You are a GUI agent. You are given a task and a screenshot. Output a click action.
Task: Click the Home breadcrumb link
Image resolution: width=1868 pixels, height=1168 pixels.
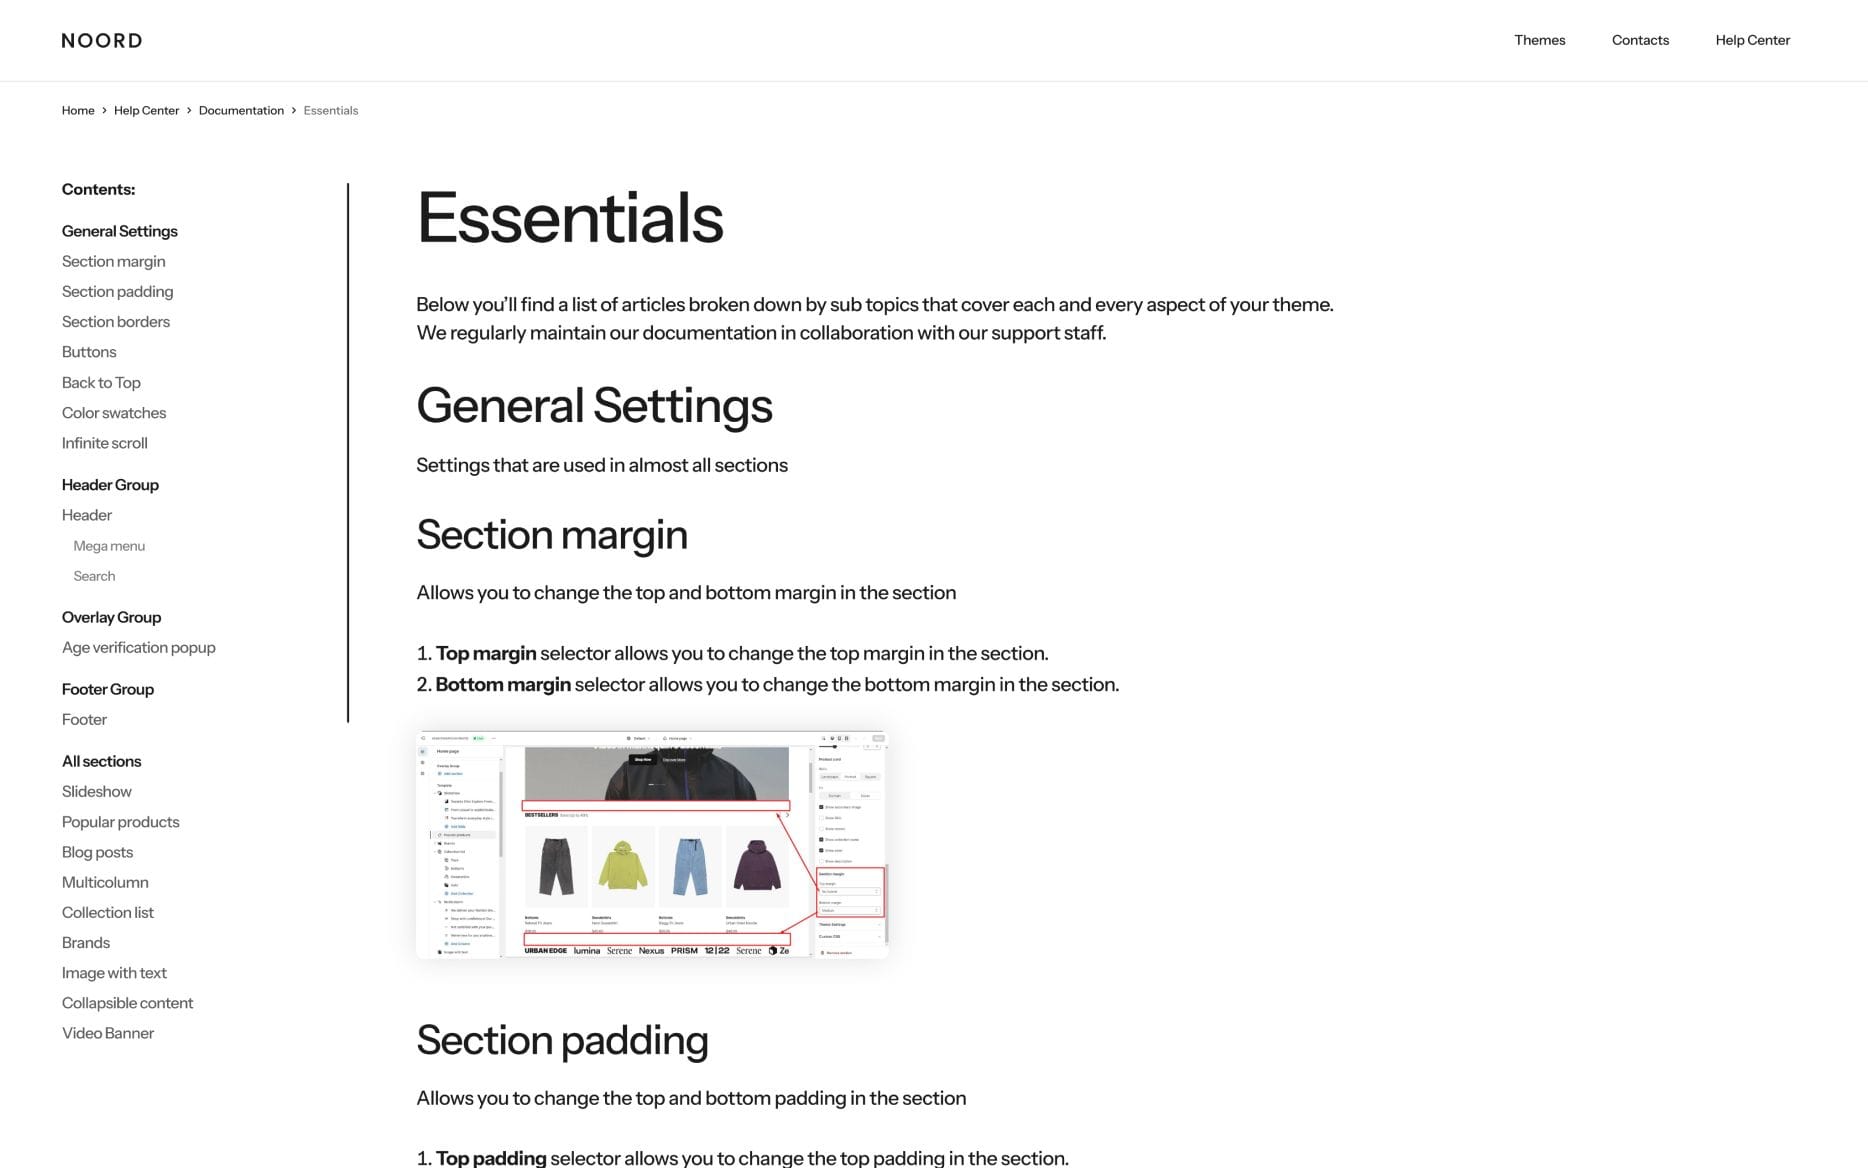click(x=78, y=111)
